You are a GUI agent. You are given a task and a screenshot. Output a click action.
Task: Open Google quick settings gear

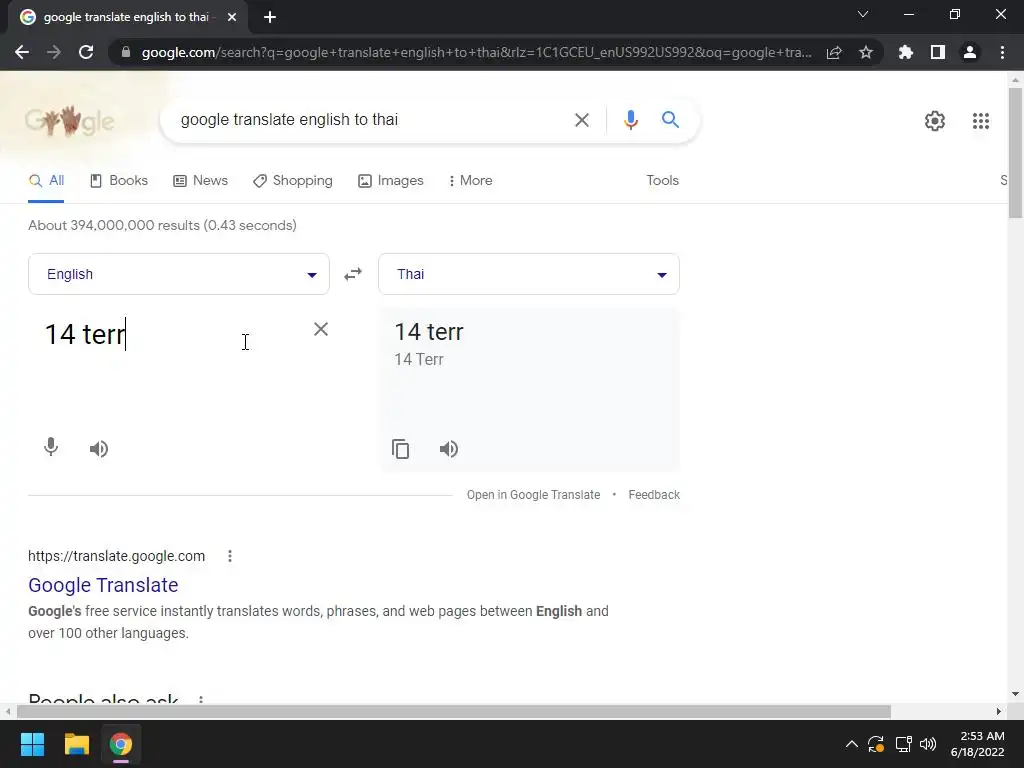tap(935, 121)
